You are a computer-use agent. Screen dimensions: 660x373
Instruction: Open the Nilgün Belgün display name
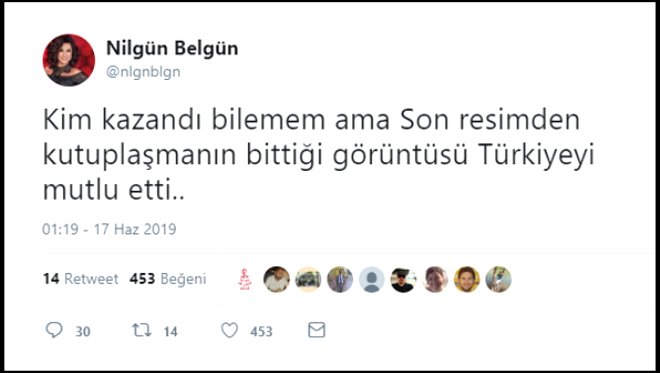[172, 48]
